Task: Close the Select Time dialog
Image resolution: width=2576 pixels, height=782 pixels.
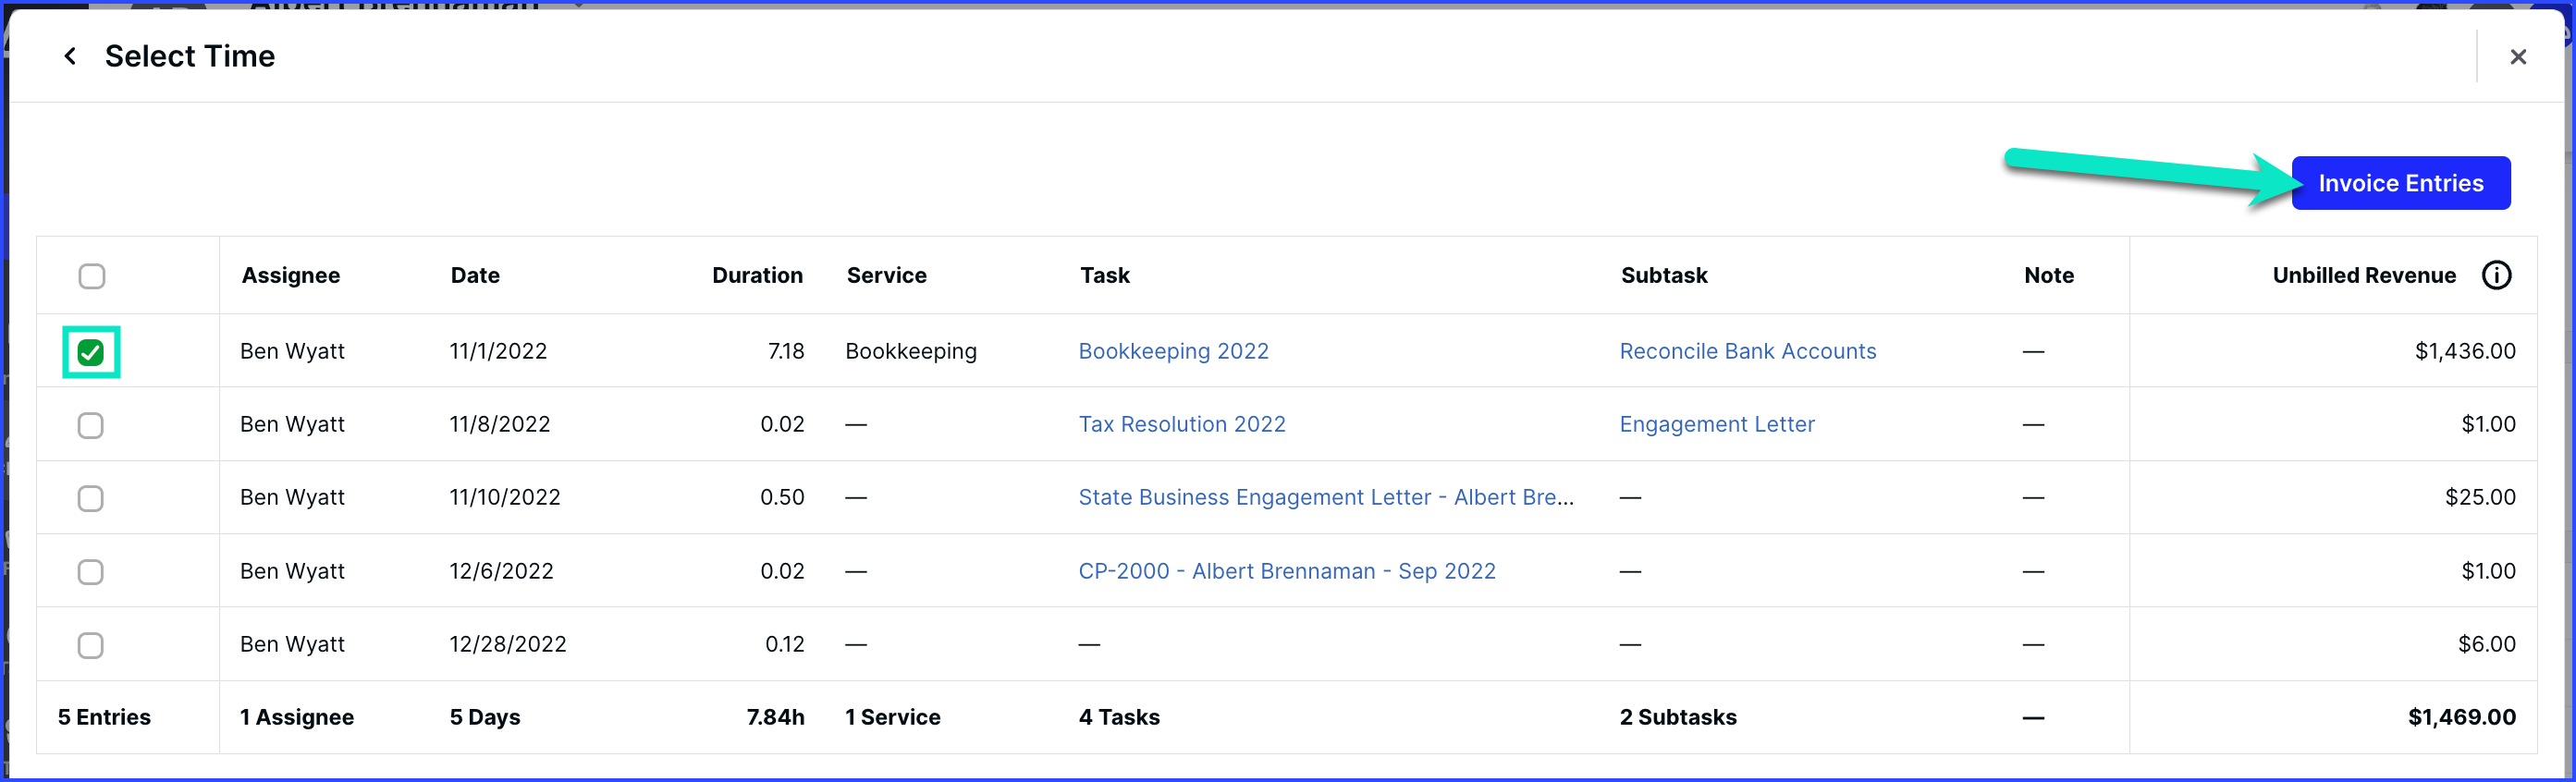Action: (x=2518, y=57)
